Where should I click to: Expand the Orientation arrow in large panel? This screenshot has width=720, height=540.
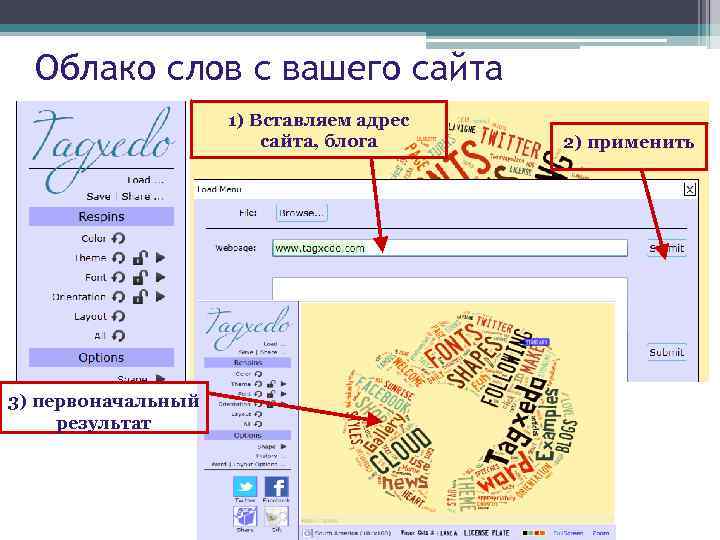pyautogui.click(x=160, y=297)
